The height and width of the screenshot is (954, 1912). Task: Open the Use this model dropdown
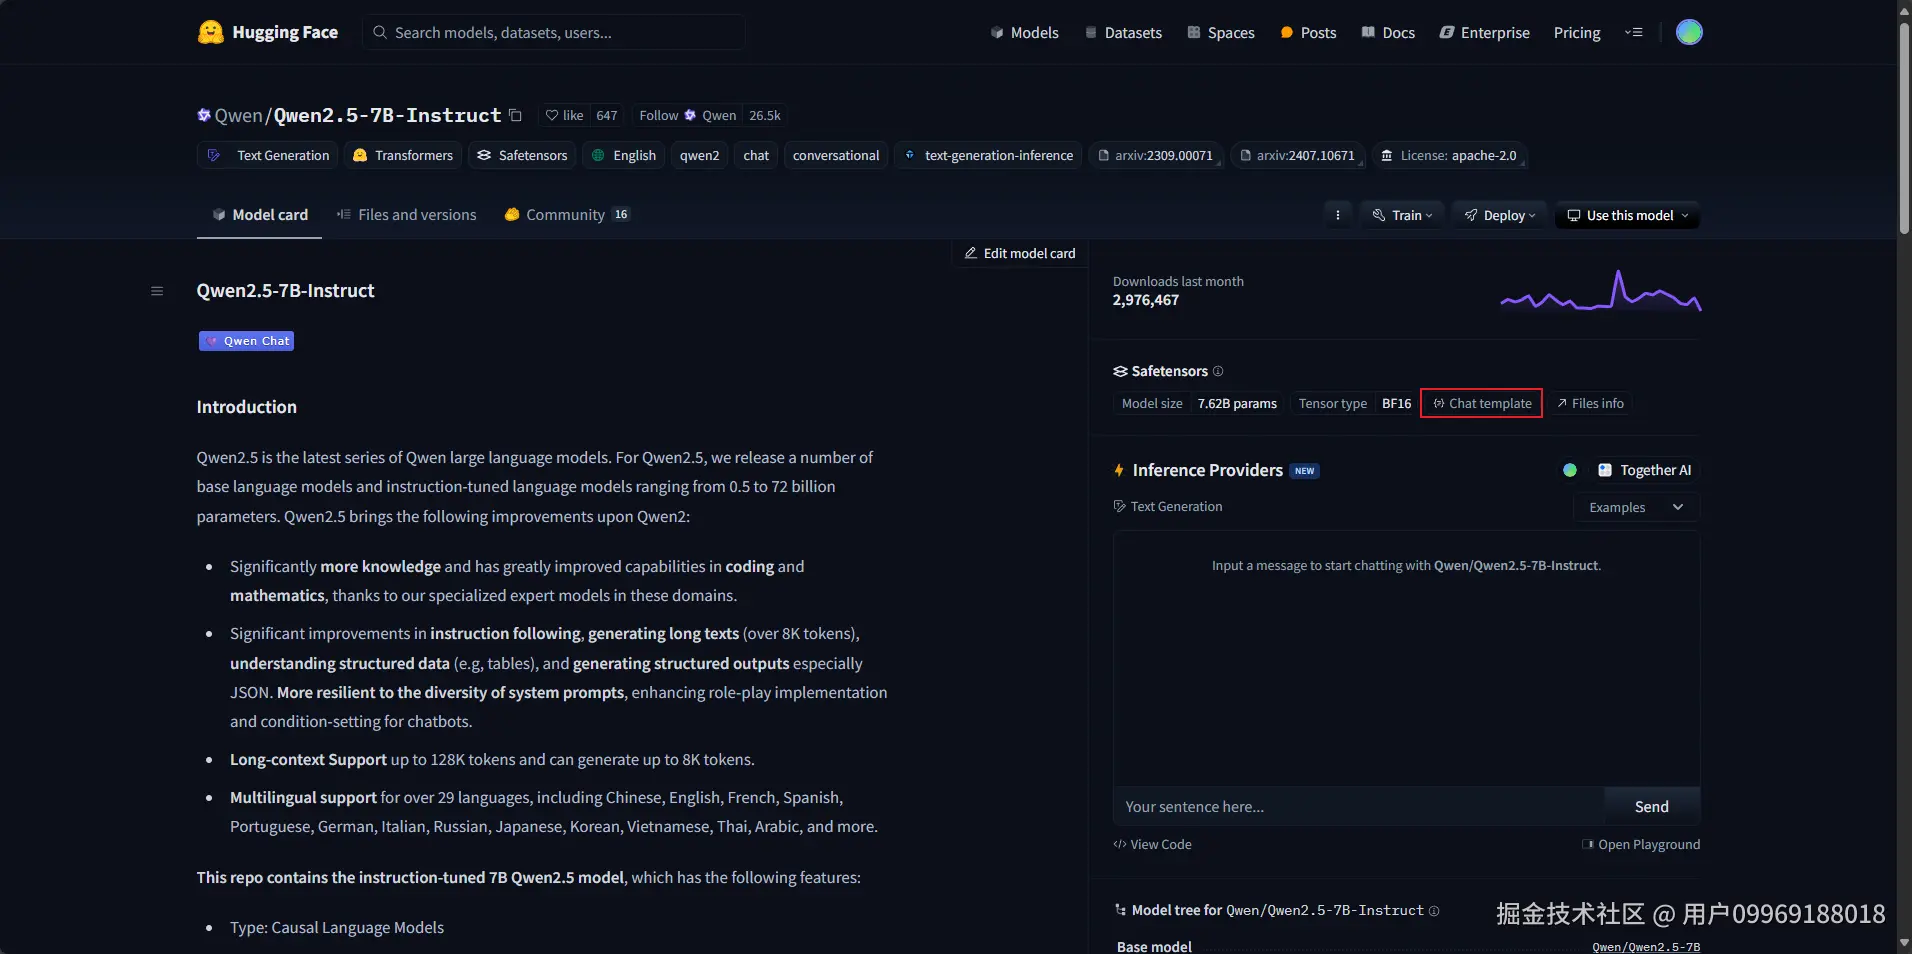coord(1627,215)
